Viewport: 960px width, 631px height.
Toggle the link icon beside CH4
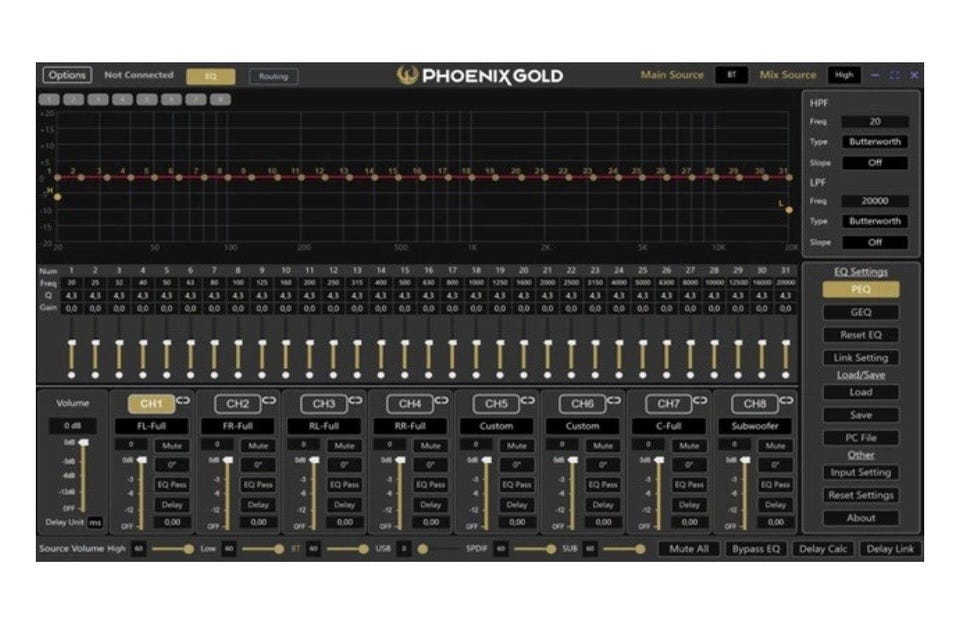point(441,401)
